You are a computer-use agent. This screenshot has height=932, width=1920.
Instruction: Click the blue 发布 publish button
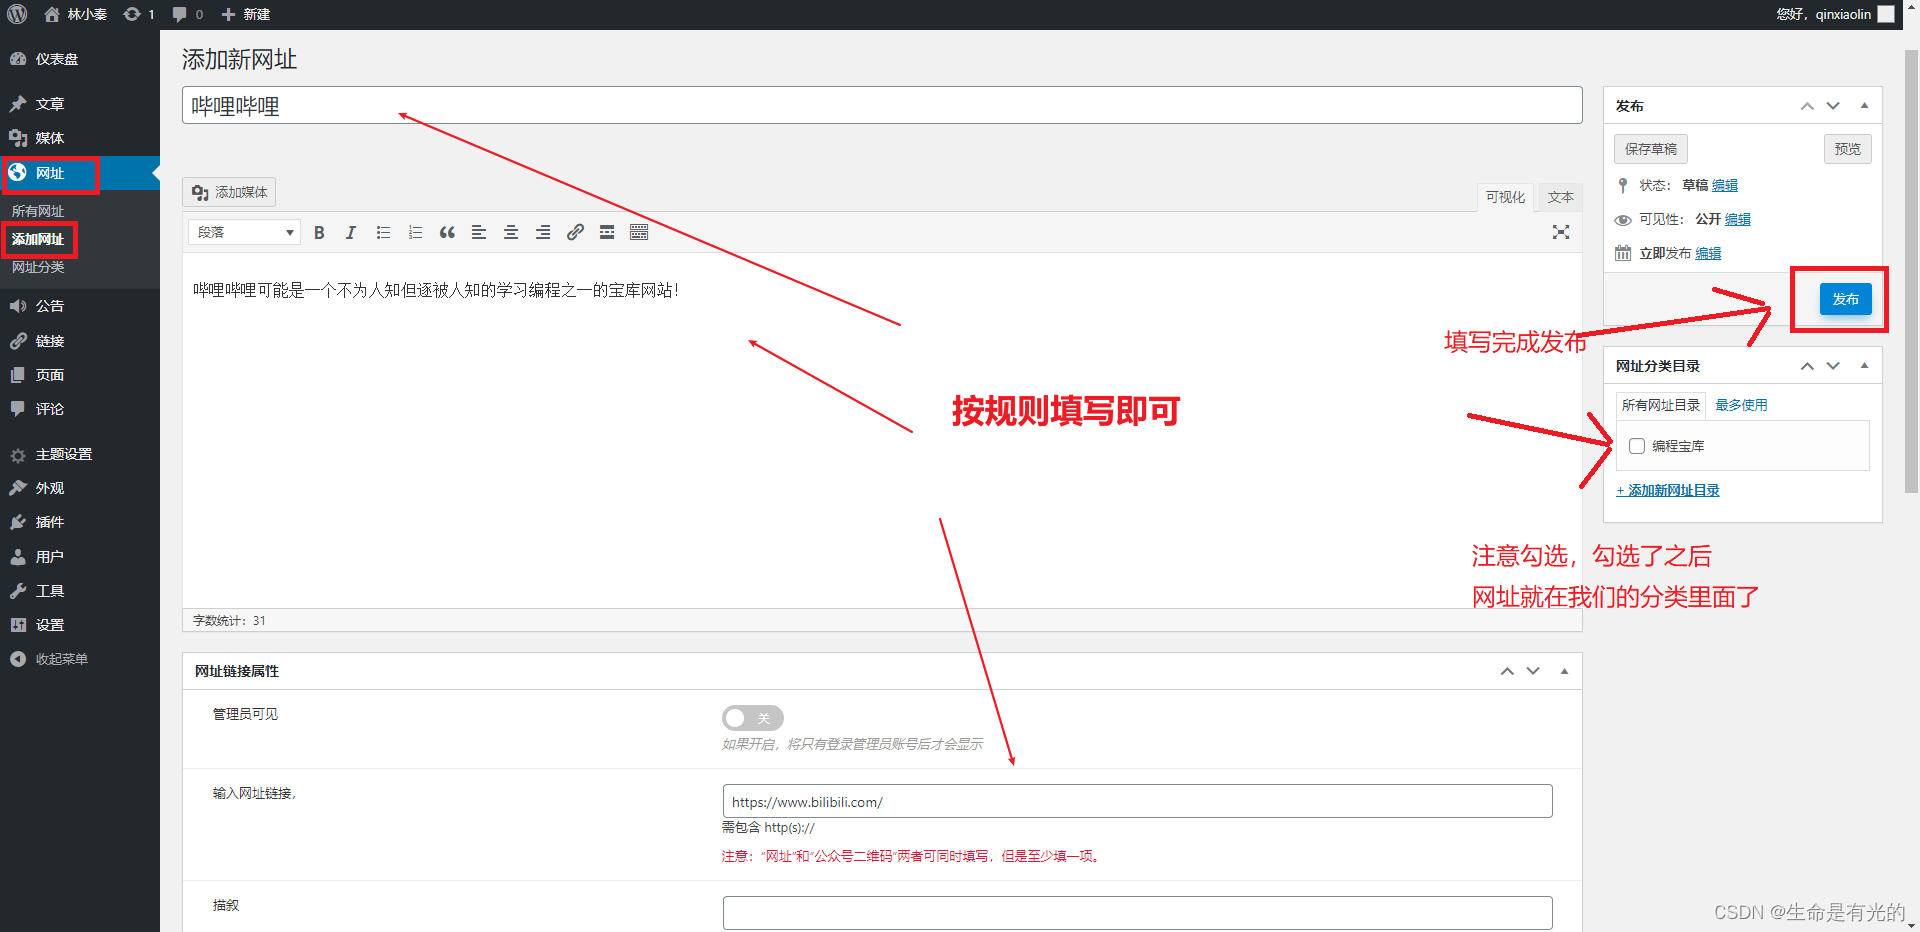[x=1845, y=299]
